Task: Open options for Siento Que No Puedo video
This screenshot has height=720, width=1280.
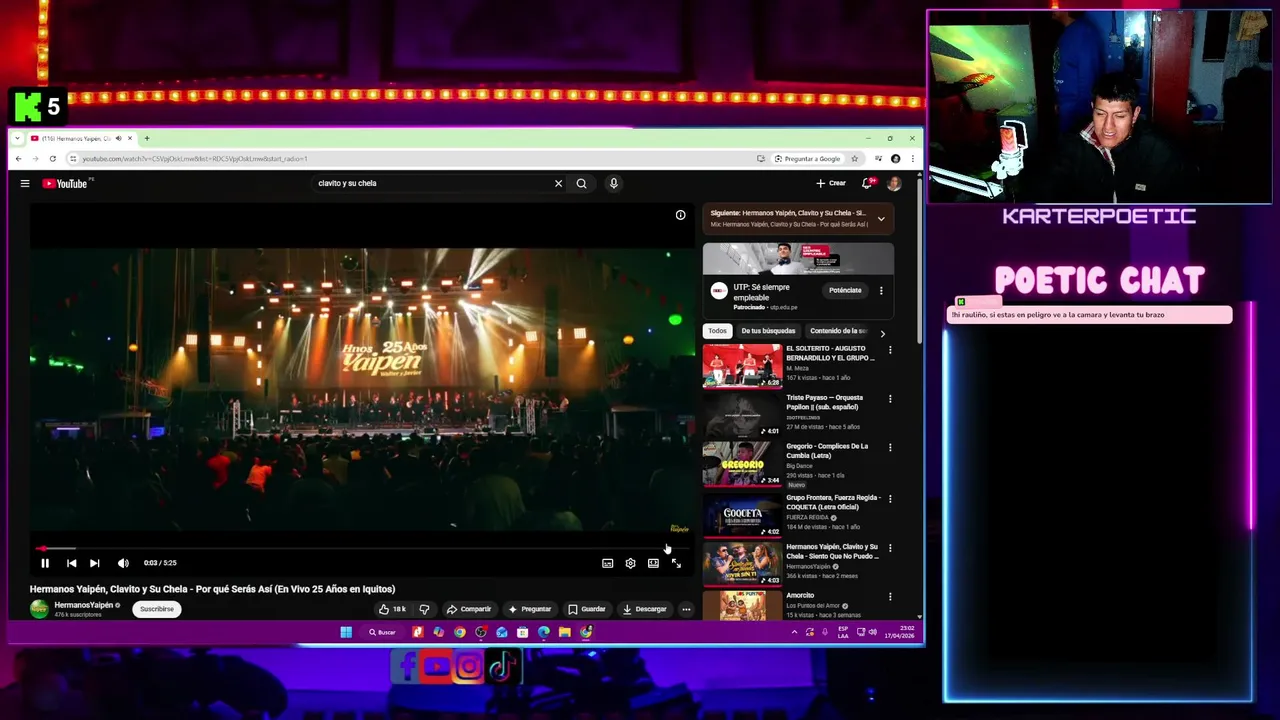Action: coord(890,547)
